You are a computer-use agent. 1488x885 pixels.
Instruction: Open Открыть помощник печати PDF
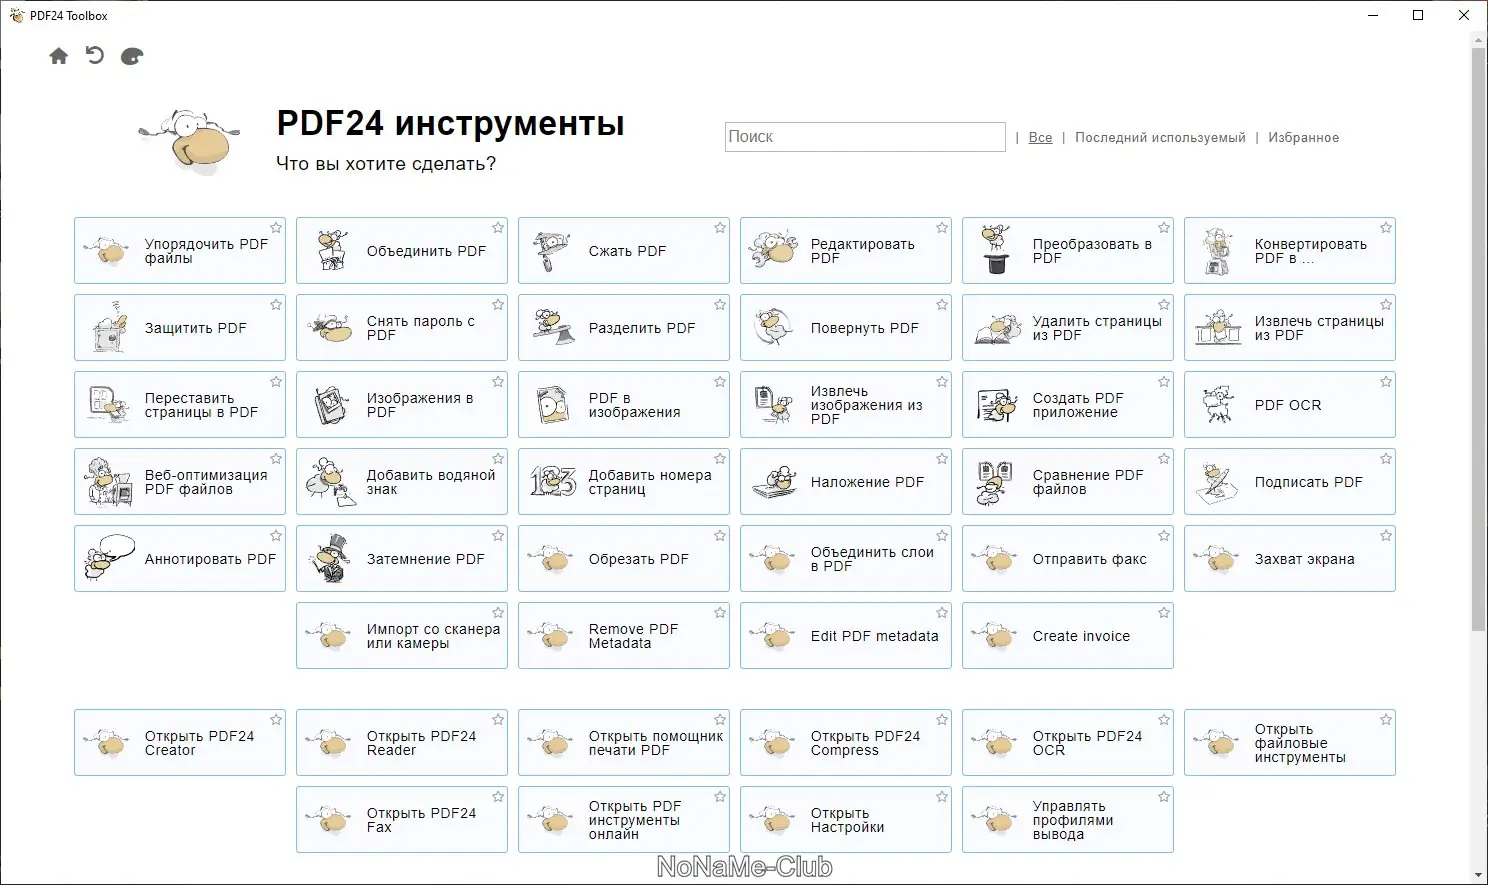(x=624, y=743)
